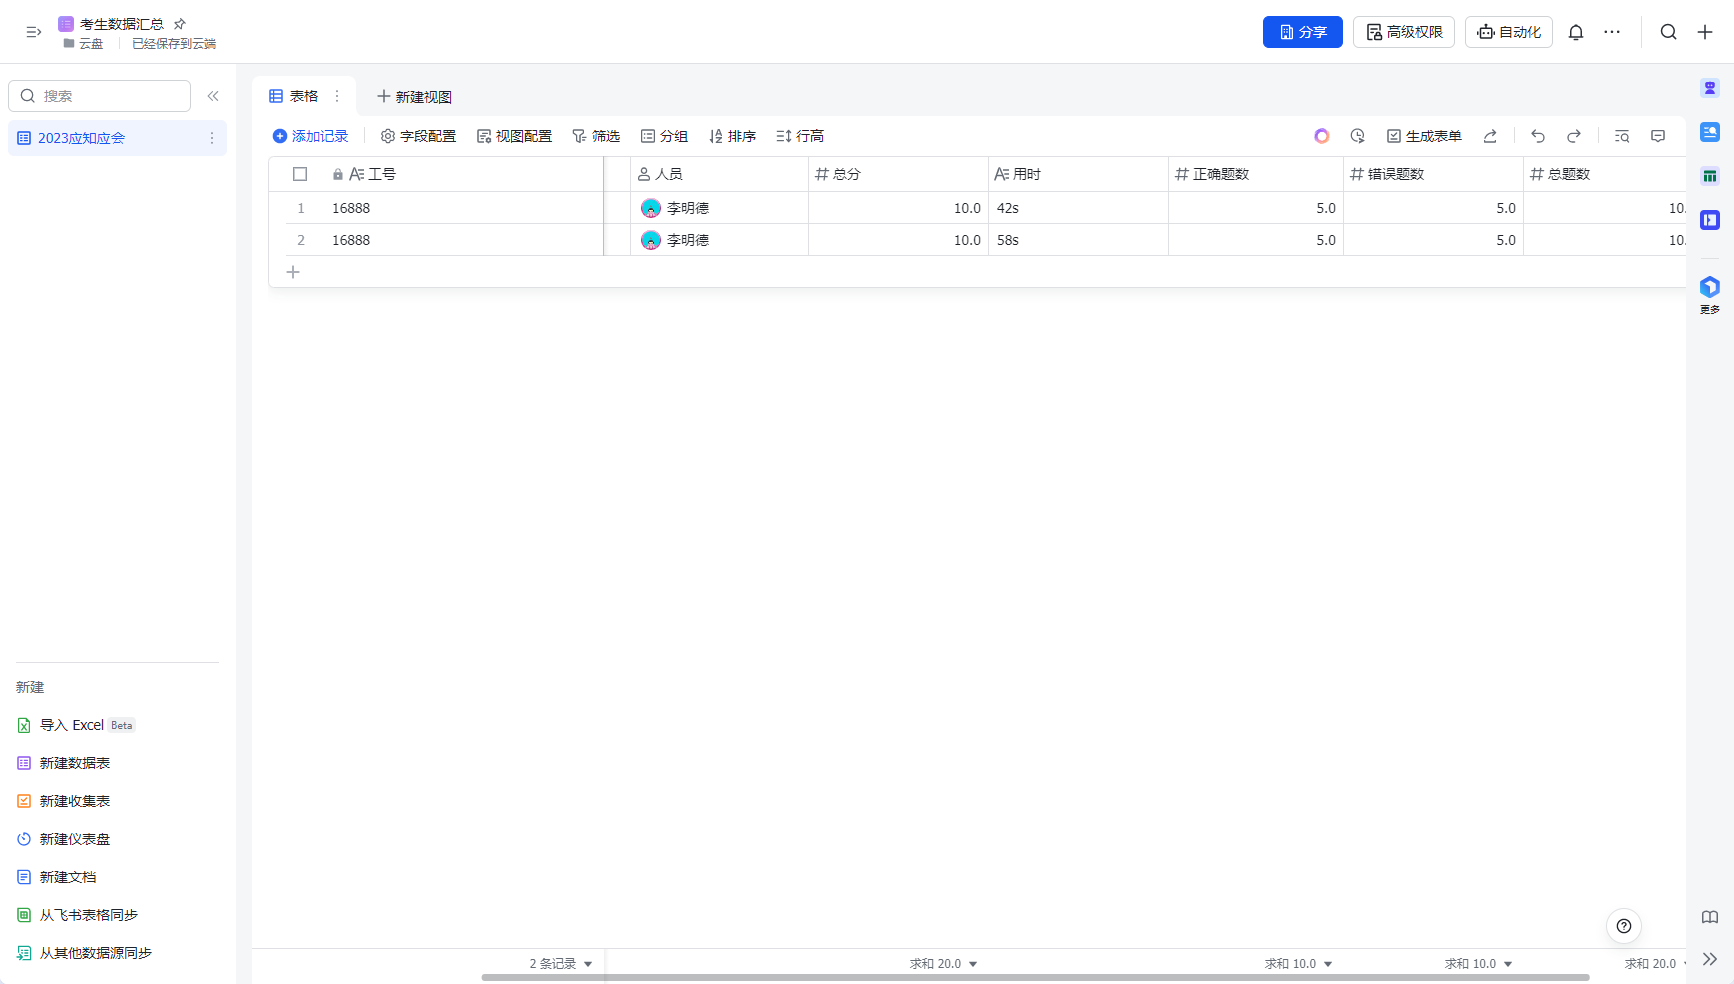Open find-in-table search icon
The height and width of the screenshot is (984, 1734).
(1622, 136)
